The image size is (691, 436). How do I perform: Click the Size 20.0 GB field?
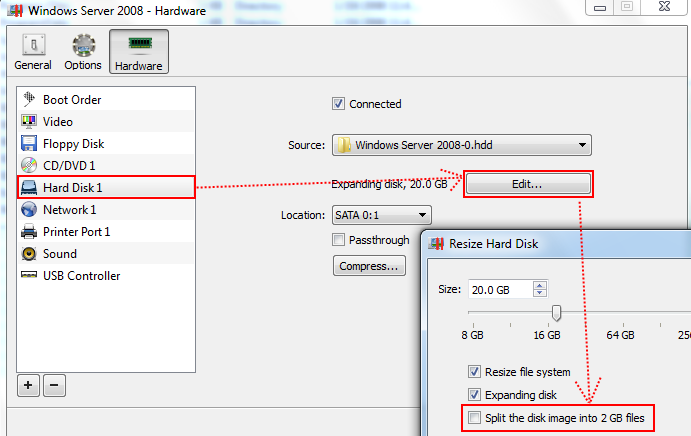500,290
